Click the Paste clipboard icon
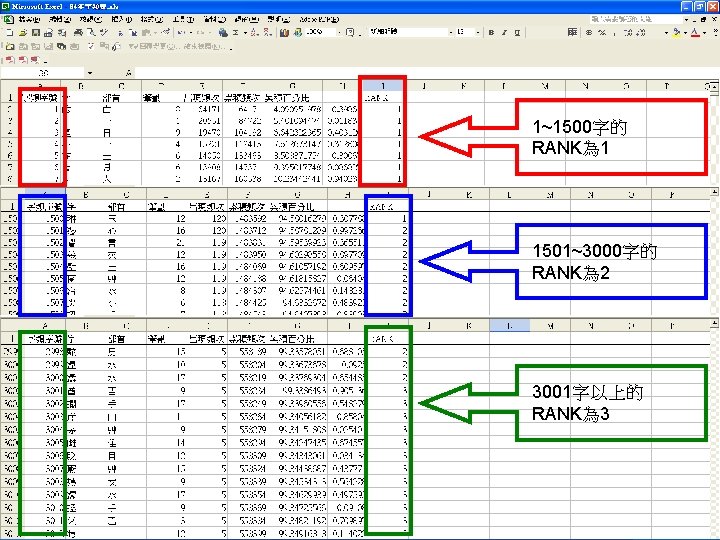Image resolution: width=720 pixels, height=540 pixels. tap(146, 33)
